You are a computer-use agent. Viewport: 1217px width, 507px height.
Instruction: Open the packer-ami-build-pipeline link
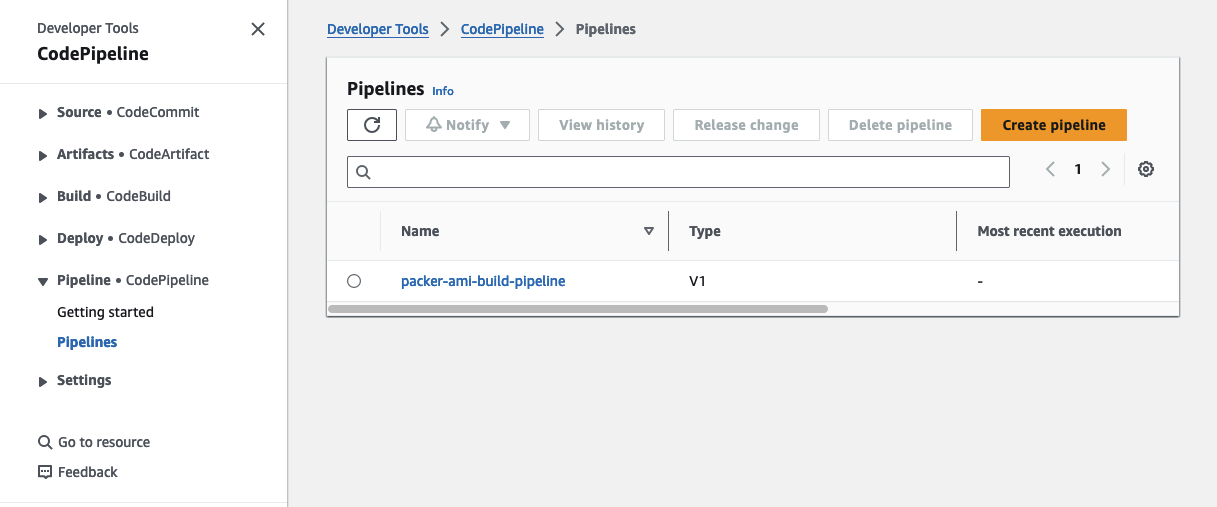[483, 281]
